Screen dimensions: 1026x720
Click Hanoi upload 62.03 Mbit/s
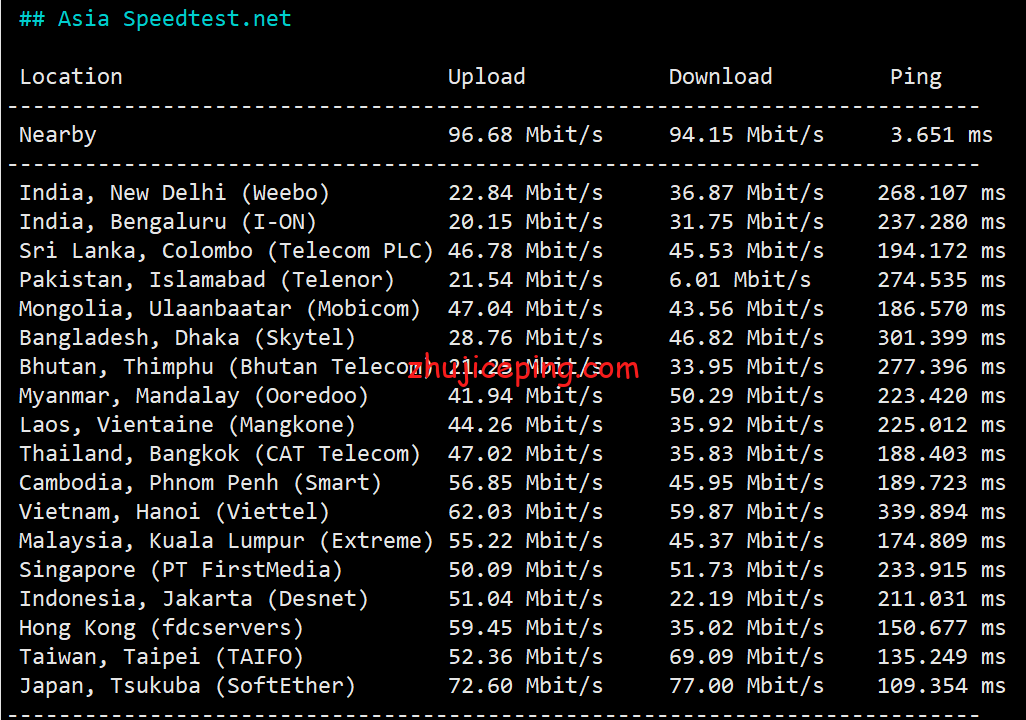click(525, 512)
